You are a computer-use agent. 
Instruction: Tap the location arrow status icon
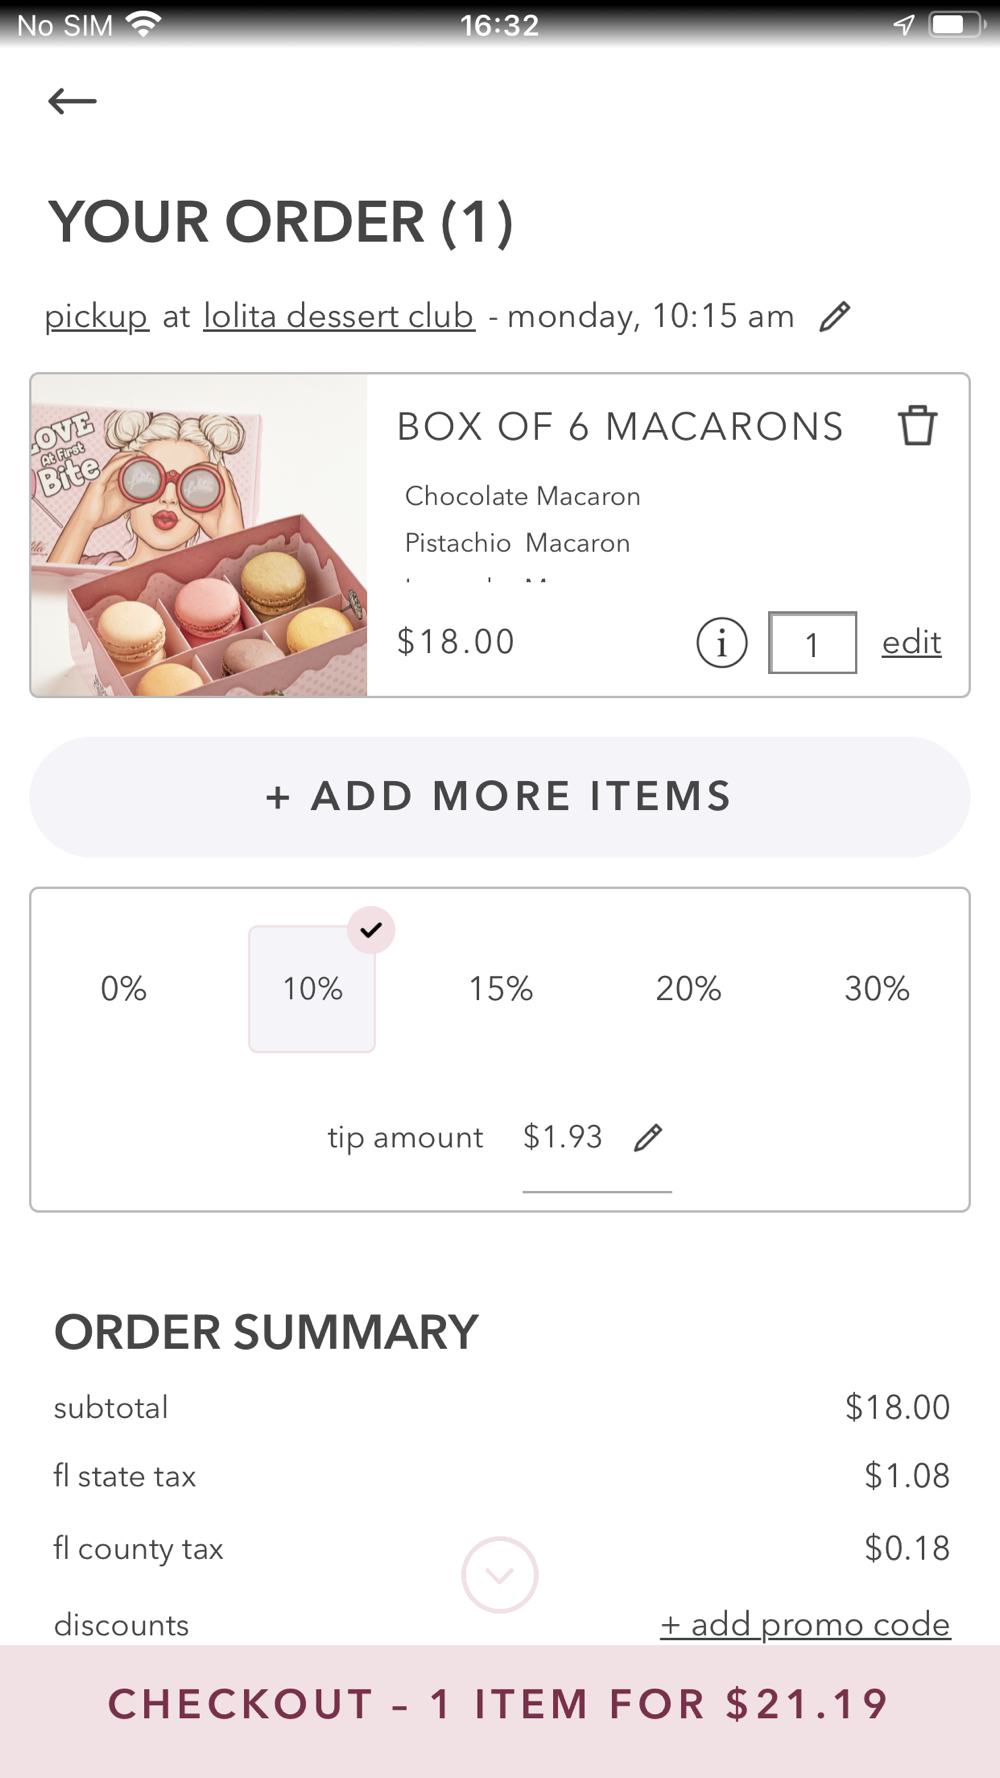[903, 25]
